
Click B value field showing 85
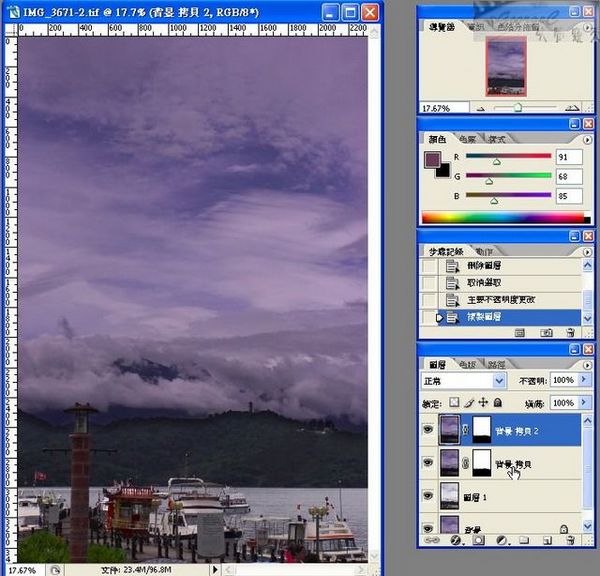tap(569, 196)
